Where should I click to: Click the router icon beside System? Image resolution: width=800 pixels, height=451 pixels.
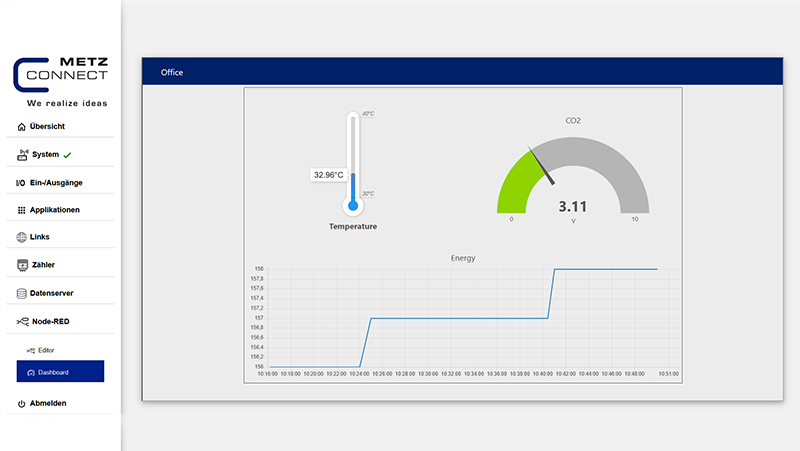pos(23,155)
